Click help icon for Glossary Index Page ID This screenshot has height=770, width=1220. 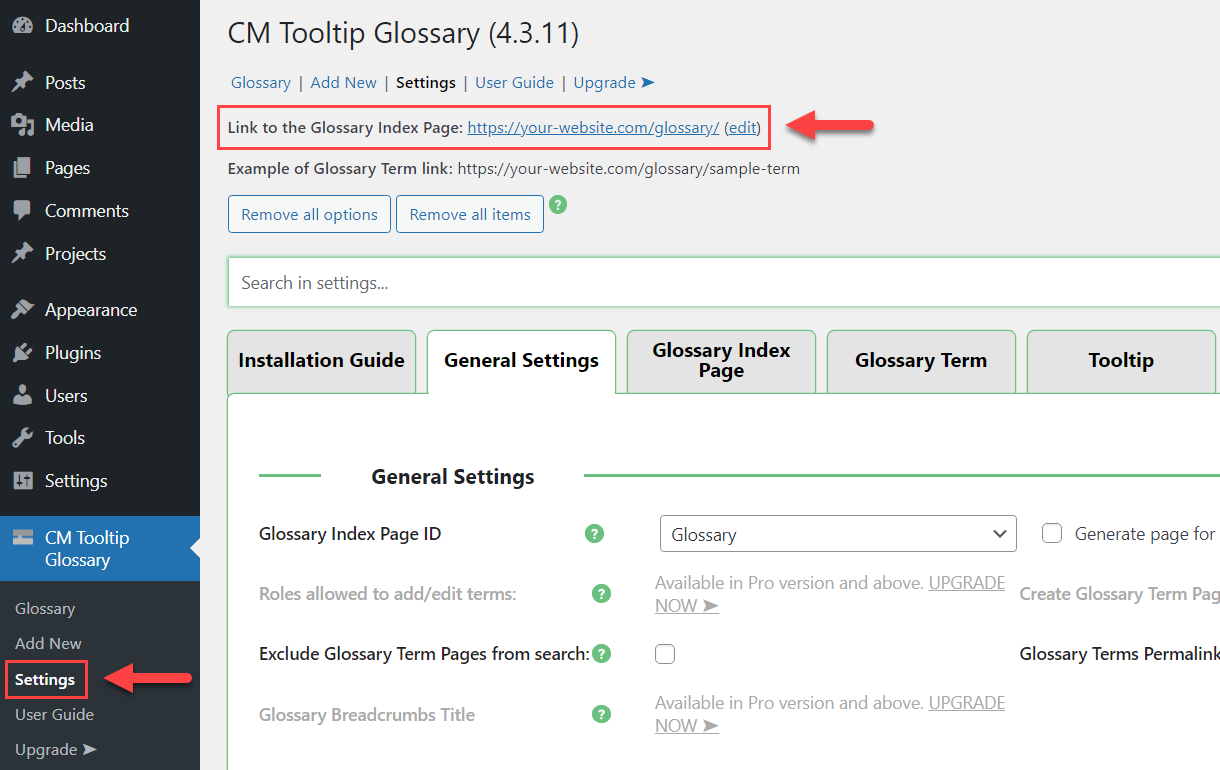click(594, 534)
